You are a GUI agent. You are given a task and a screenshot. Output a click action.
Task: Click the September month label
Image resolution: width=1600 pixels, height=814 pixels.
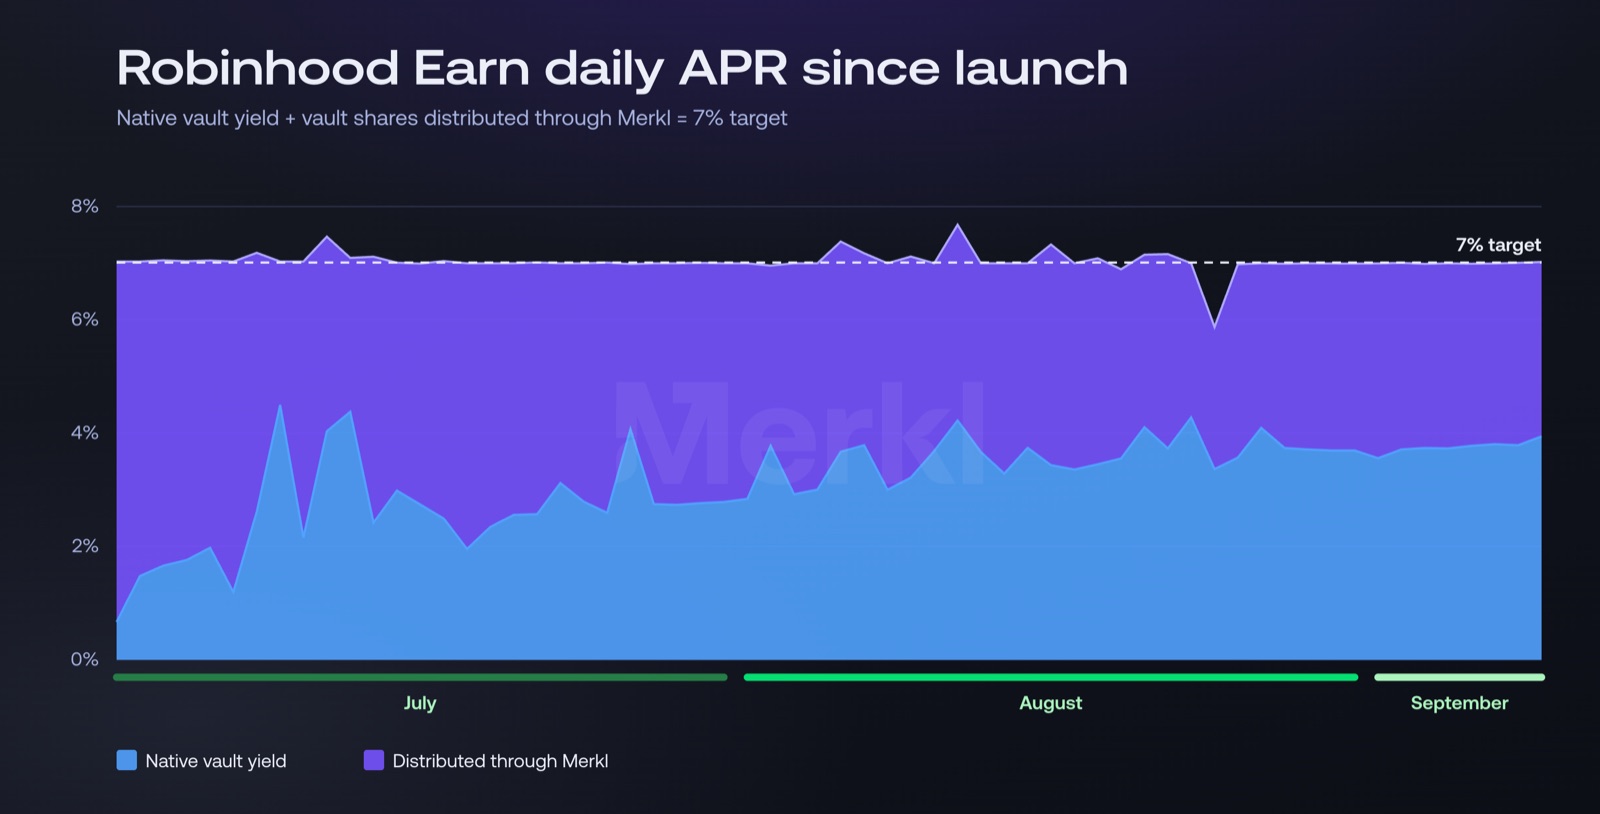pyautogui.click(x=1459, y=703)
